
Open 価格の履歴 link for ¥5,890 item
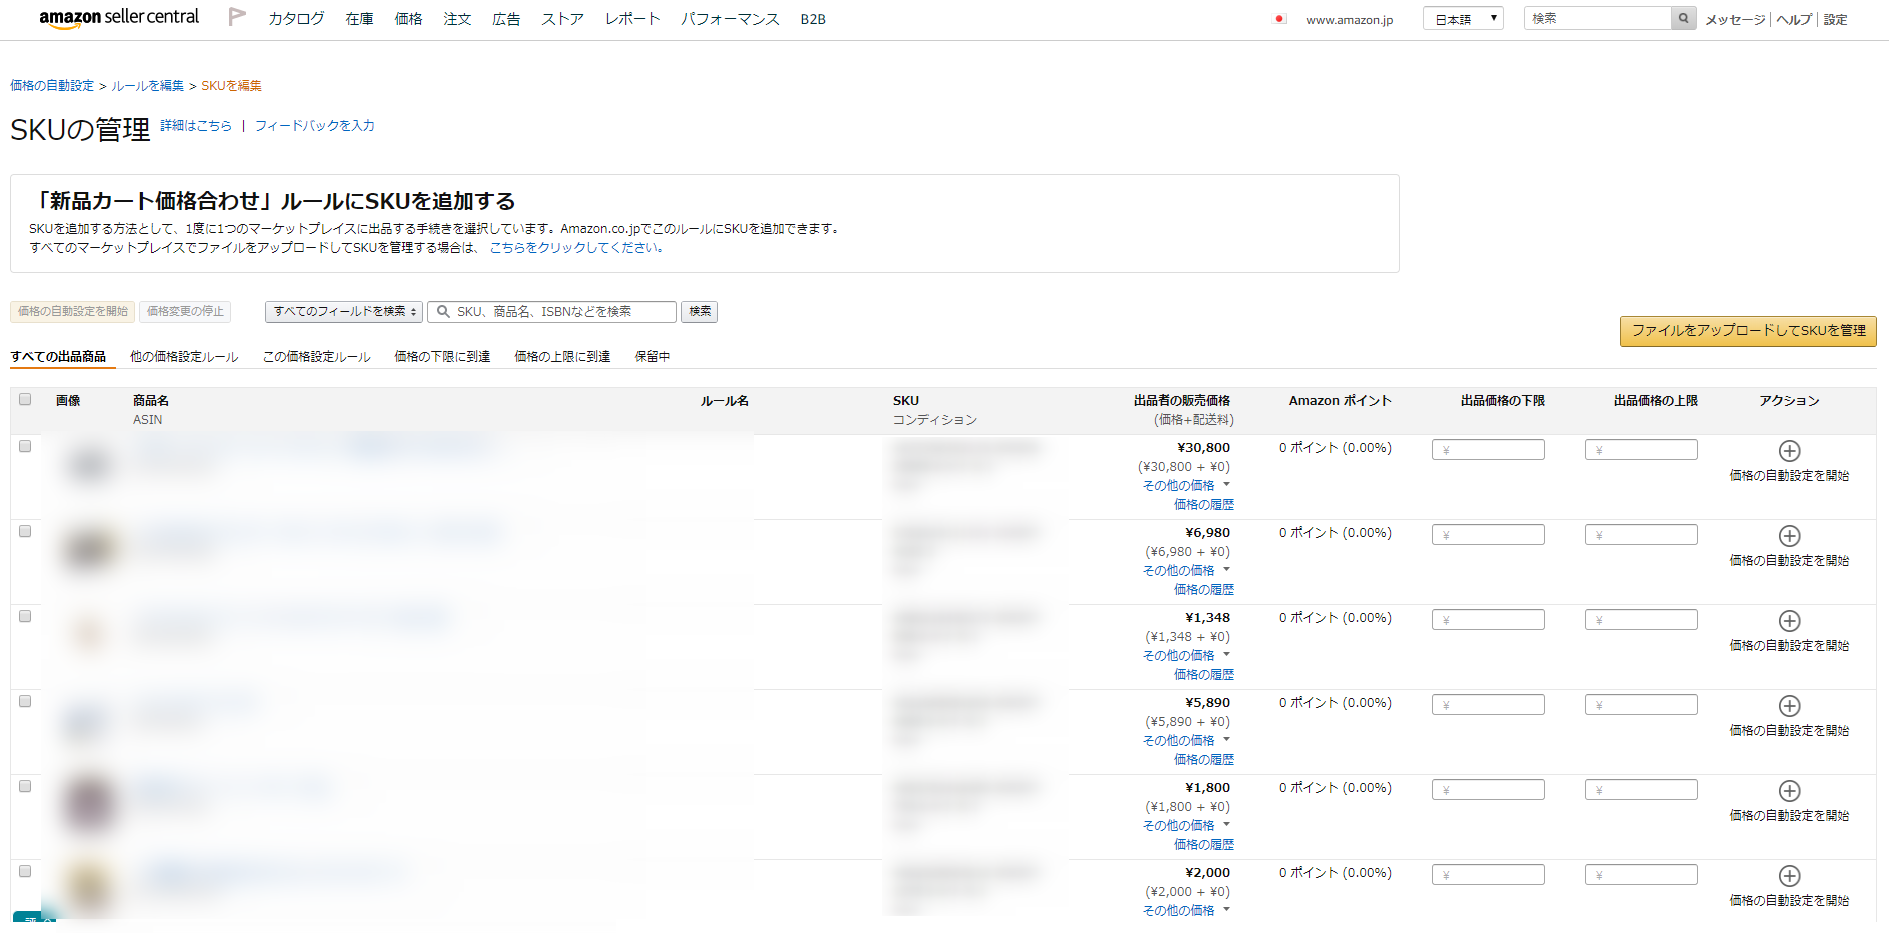tap(1203, 760)
